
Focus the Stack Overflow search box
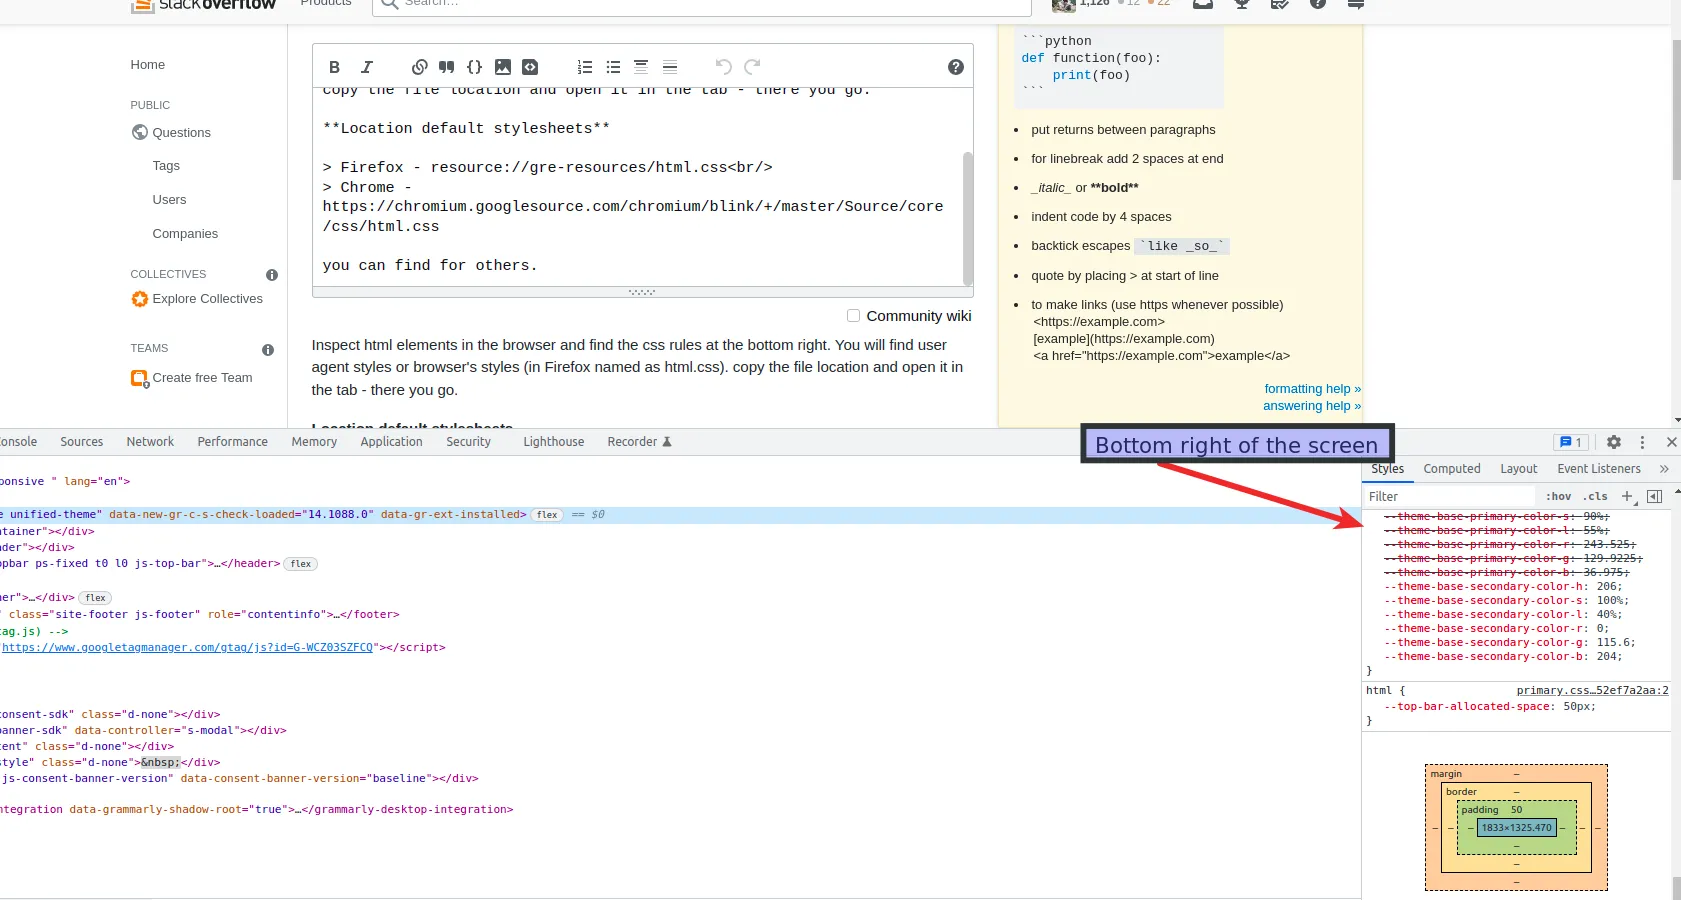(702, 5)
